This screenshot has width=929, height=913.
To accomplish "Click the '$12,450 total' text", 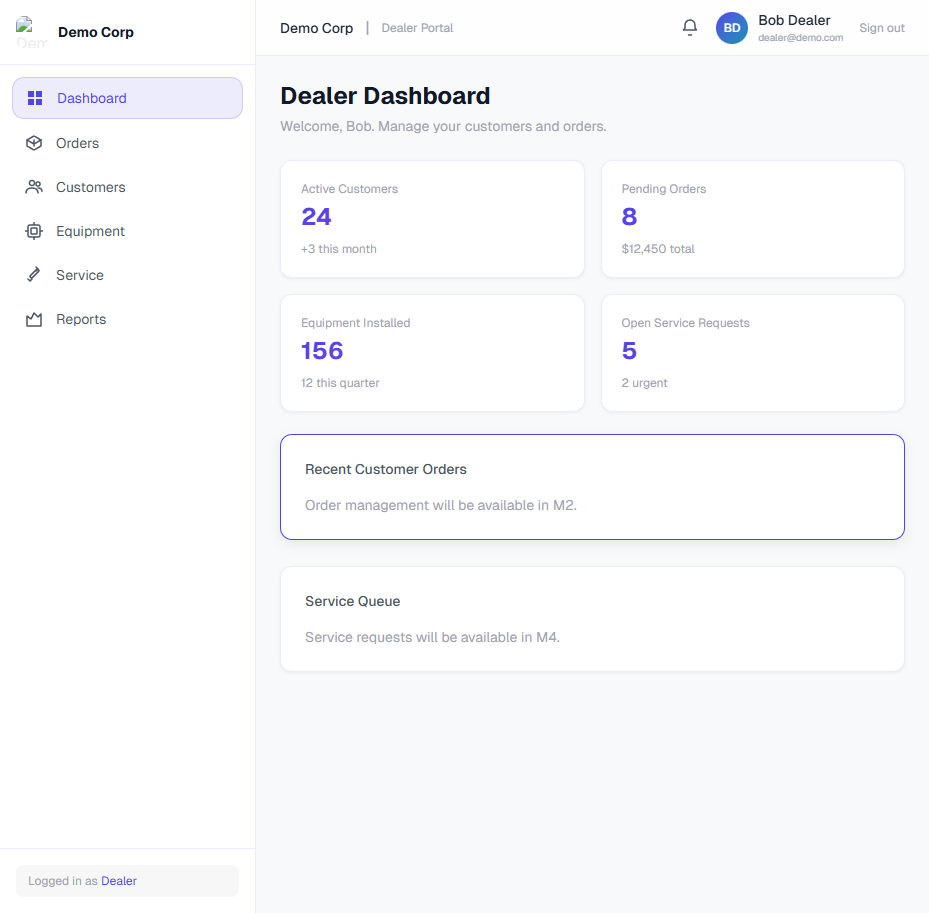I will point(658,249).
